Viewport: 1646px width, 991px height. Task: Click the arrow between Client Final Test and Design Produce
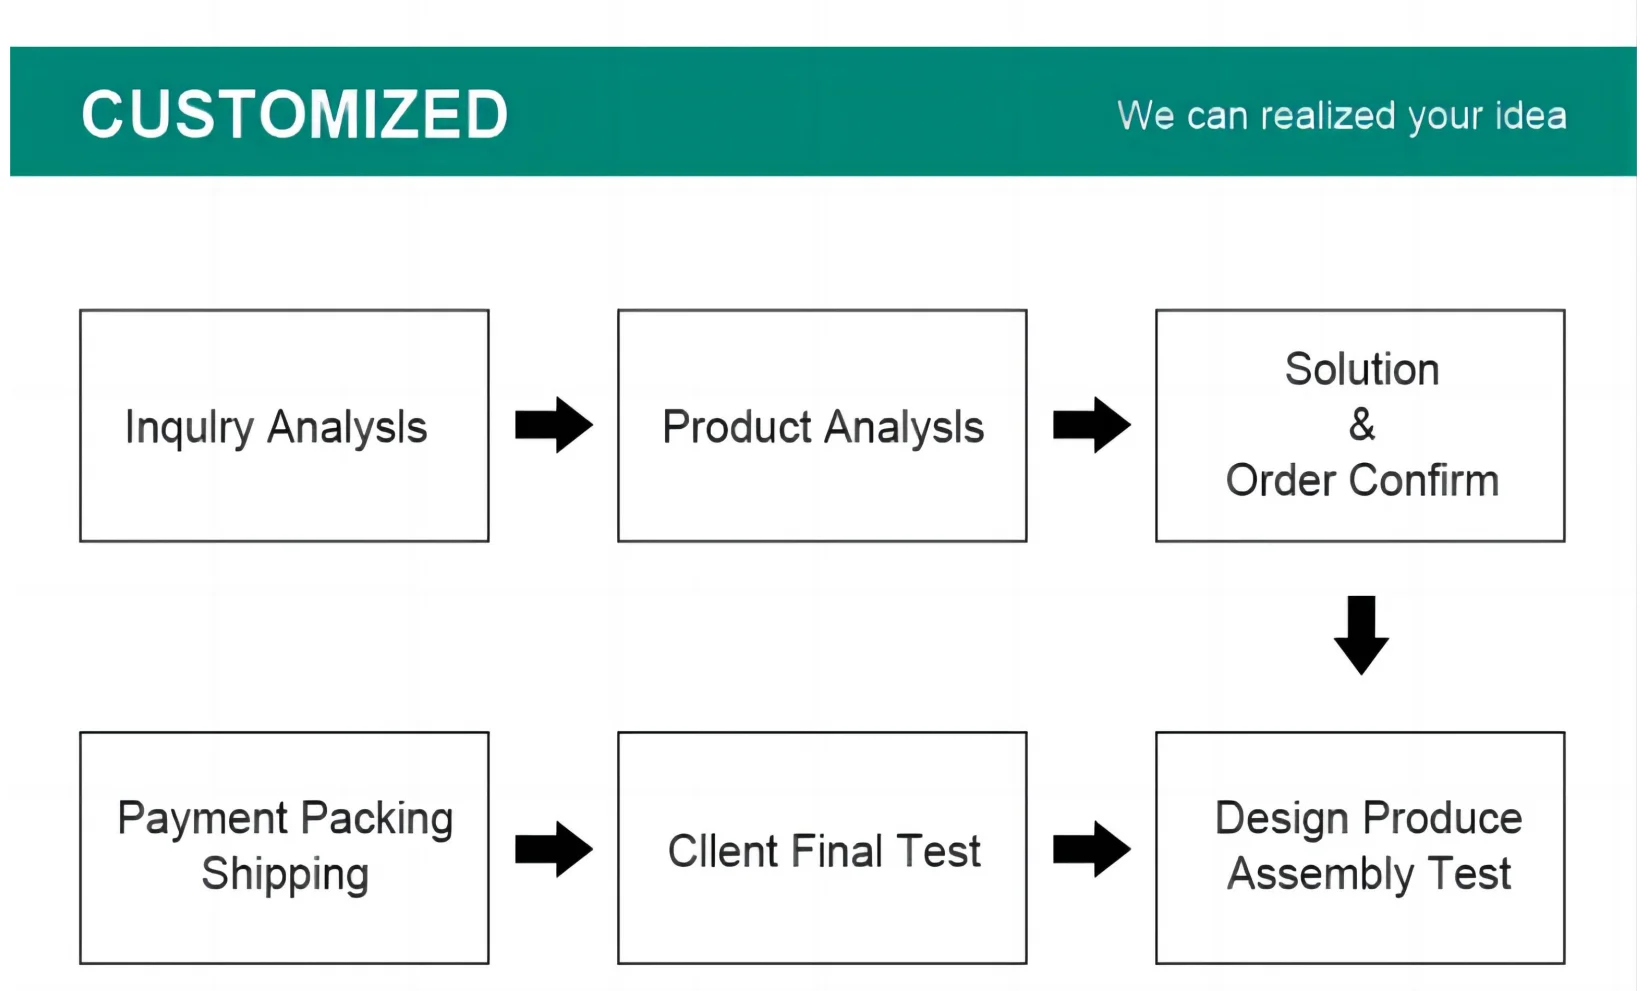point(1091,849)
